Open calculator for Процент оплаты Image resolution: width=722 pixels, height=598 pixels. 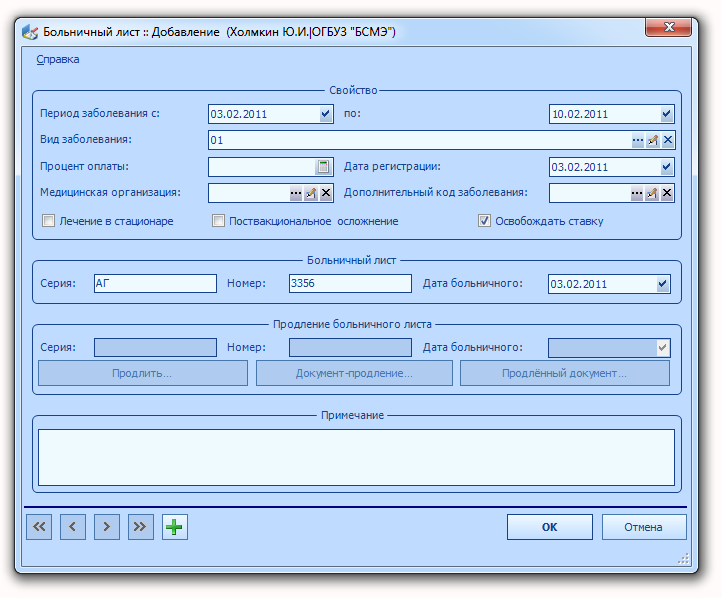(x=323, y=167)
